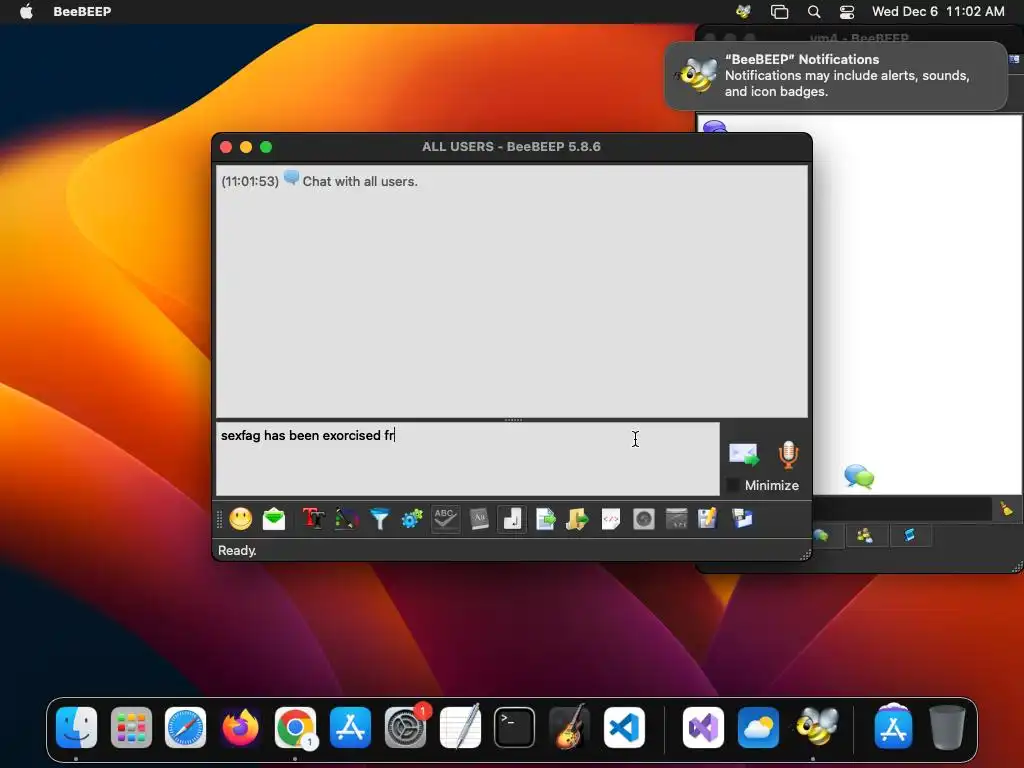
Task: Open Finder from the Dock
Action: click(x=76, y=728)
